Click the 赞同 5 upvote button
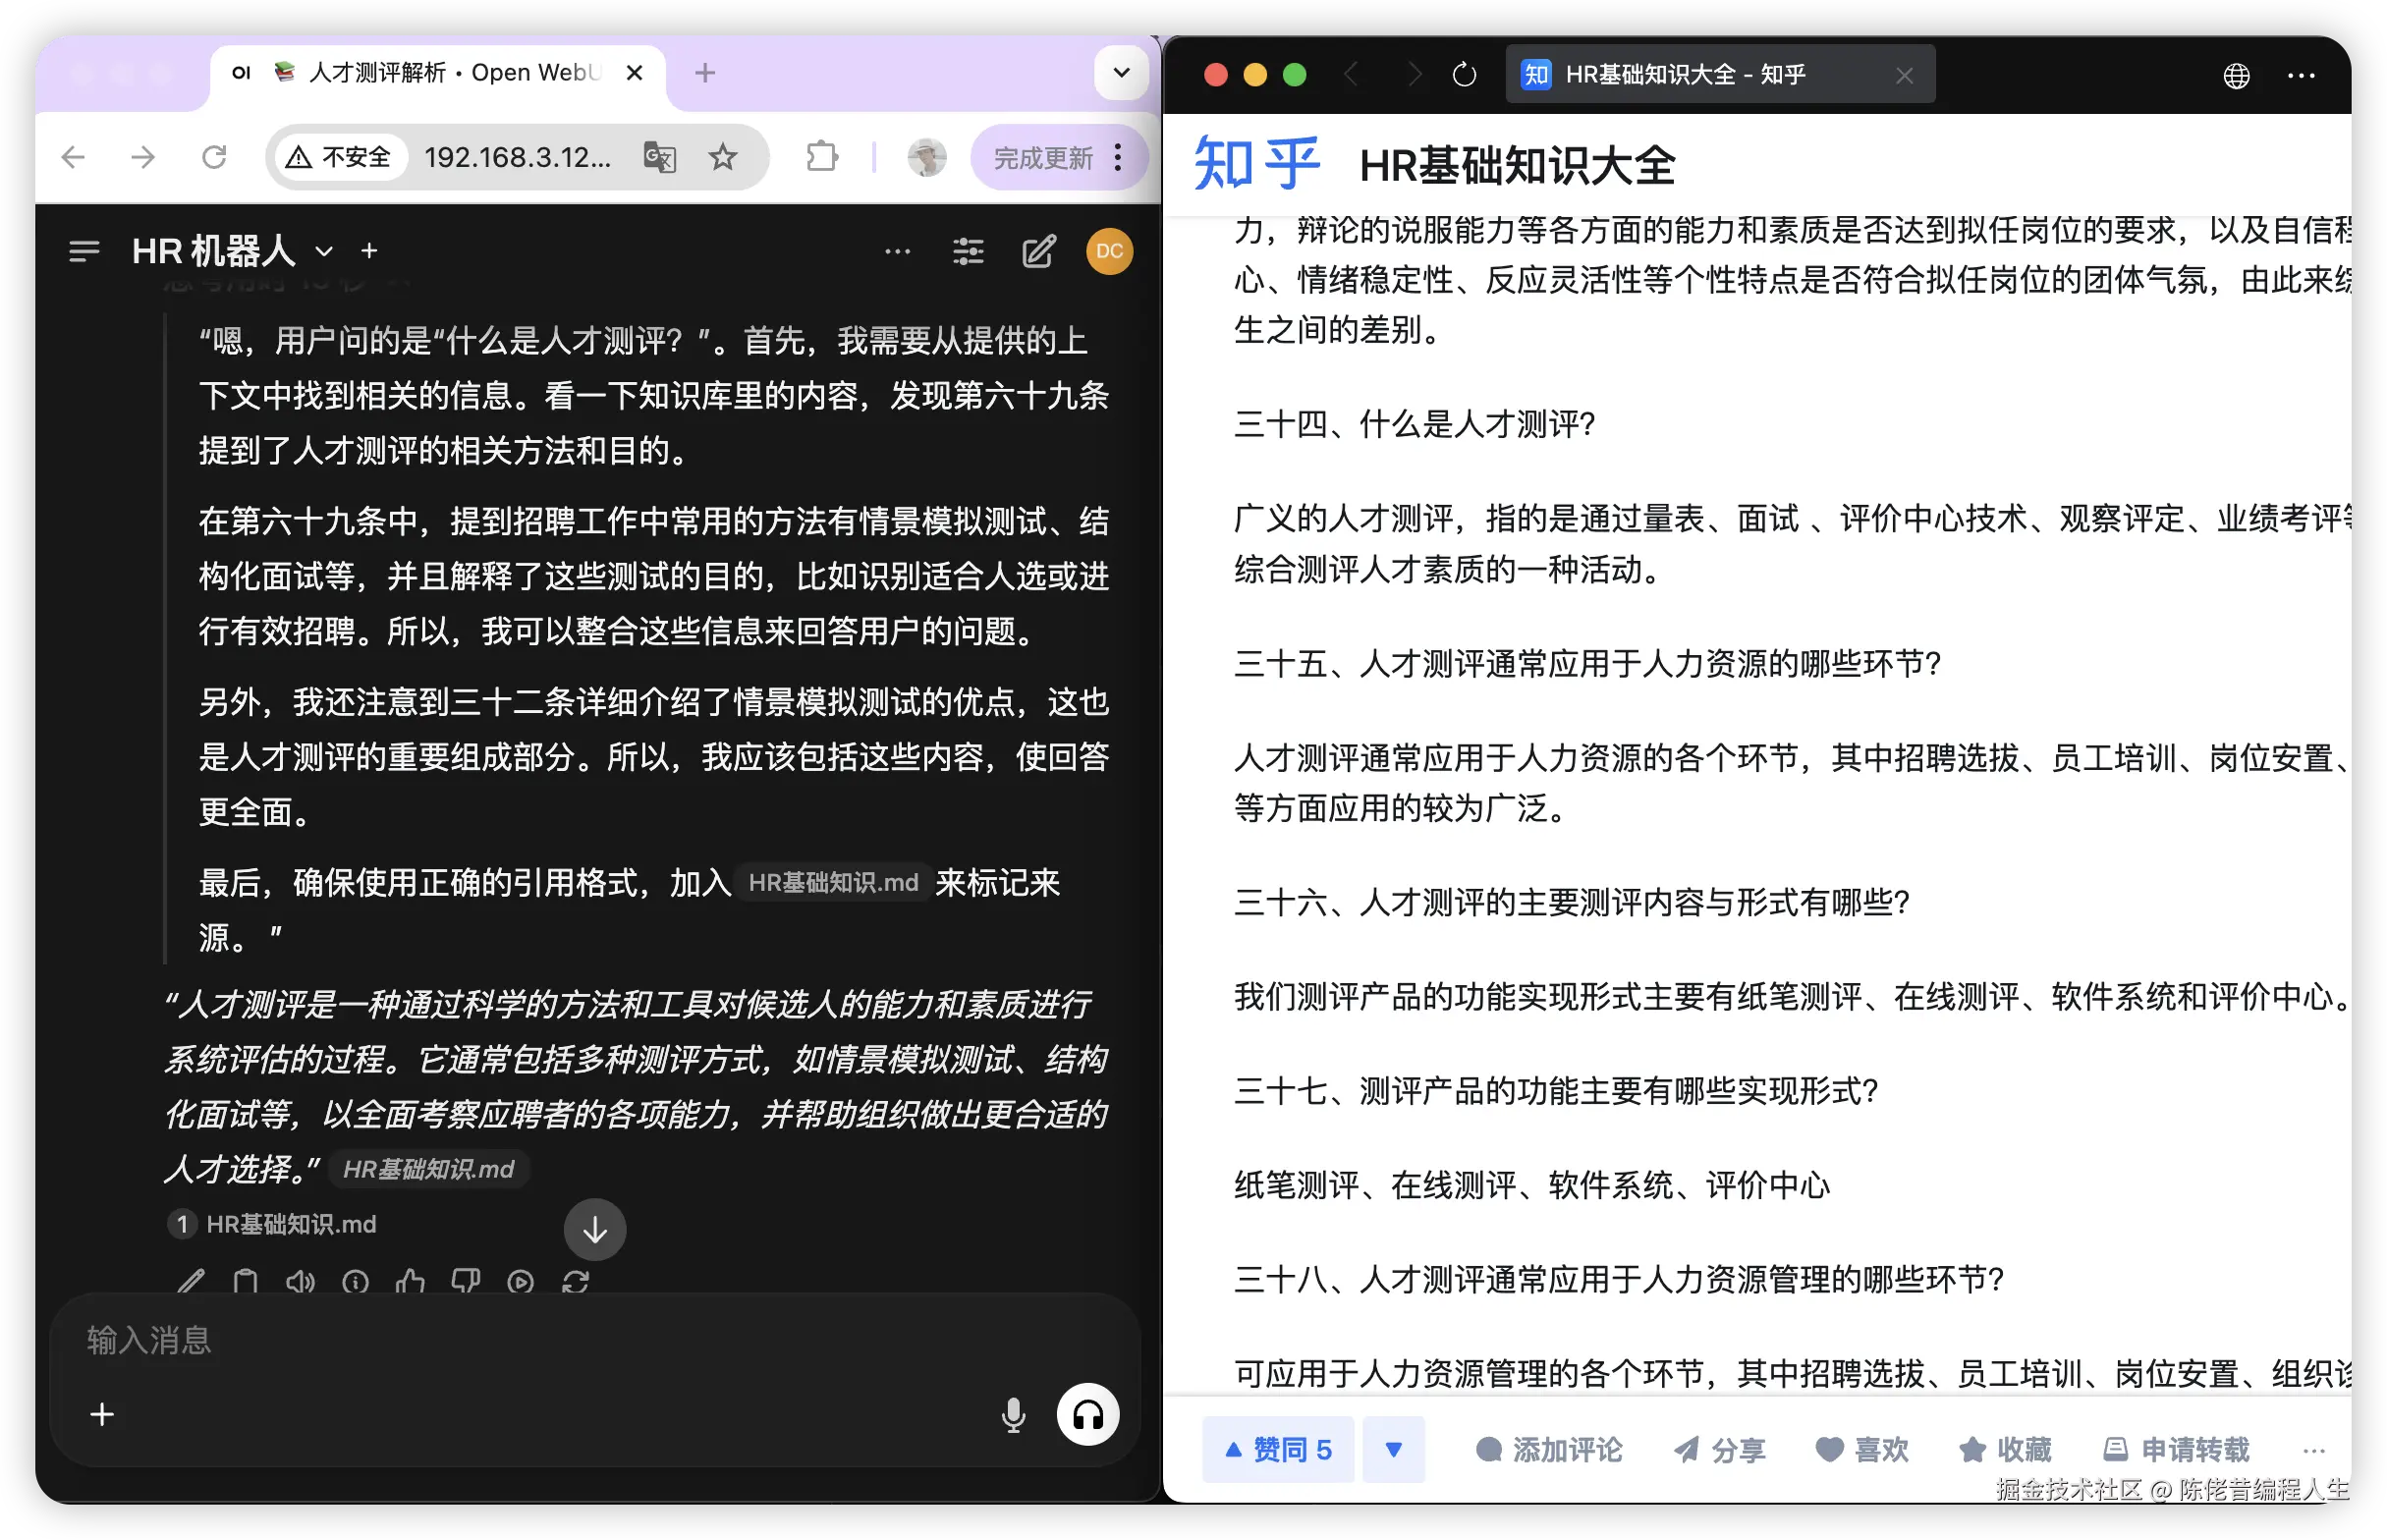Image resolution: width=2387 pixels, height=1540 pixels. click(x=1277, y=1449)
